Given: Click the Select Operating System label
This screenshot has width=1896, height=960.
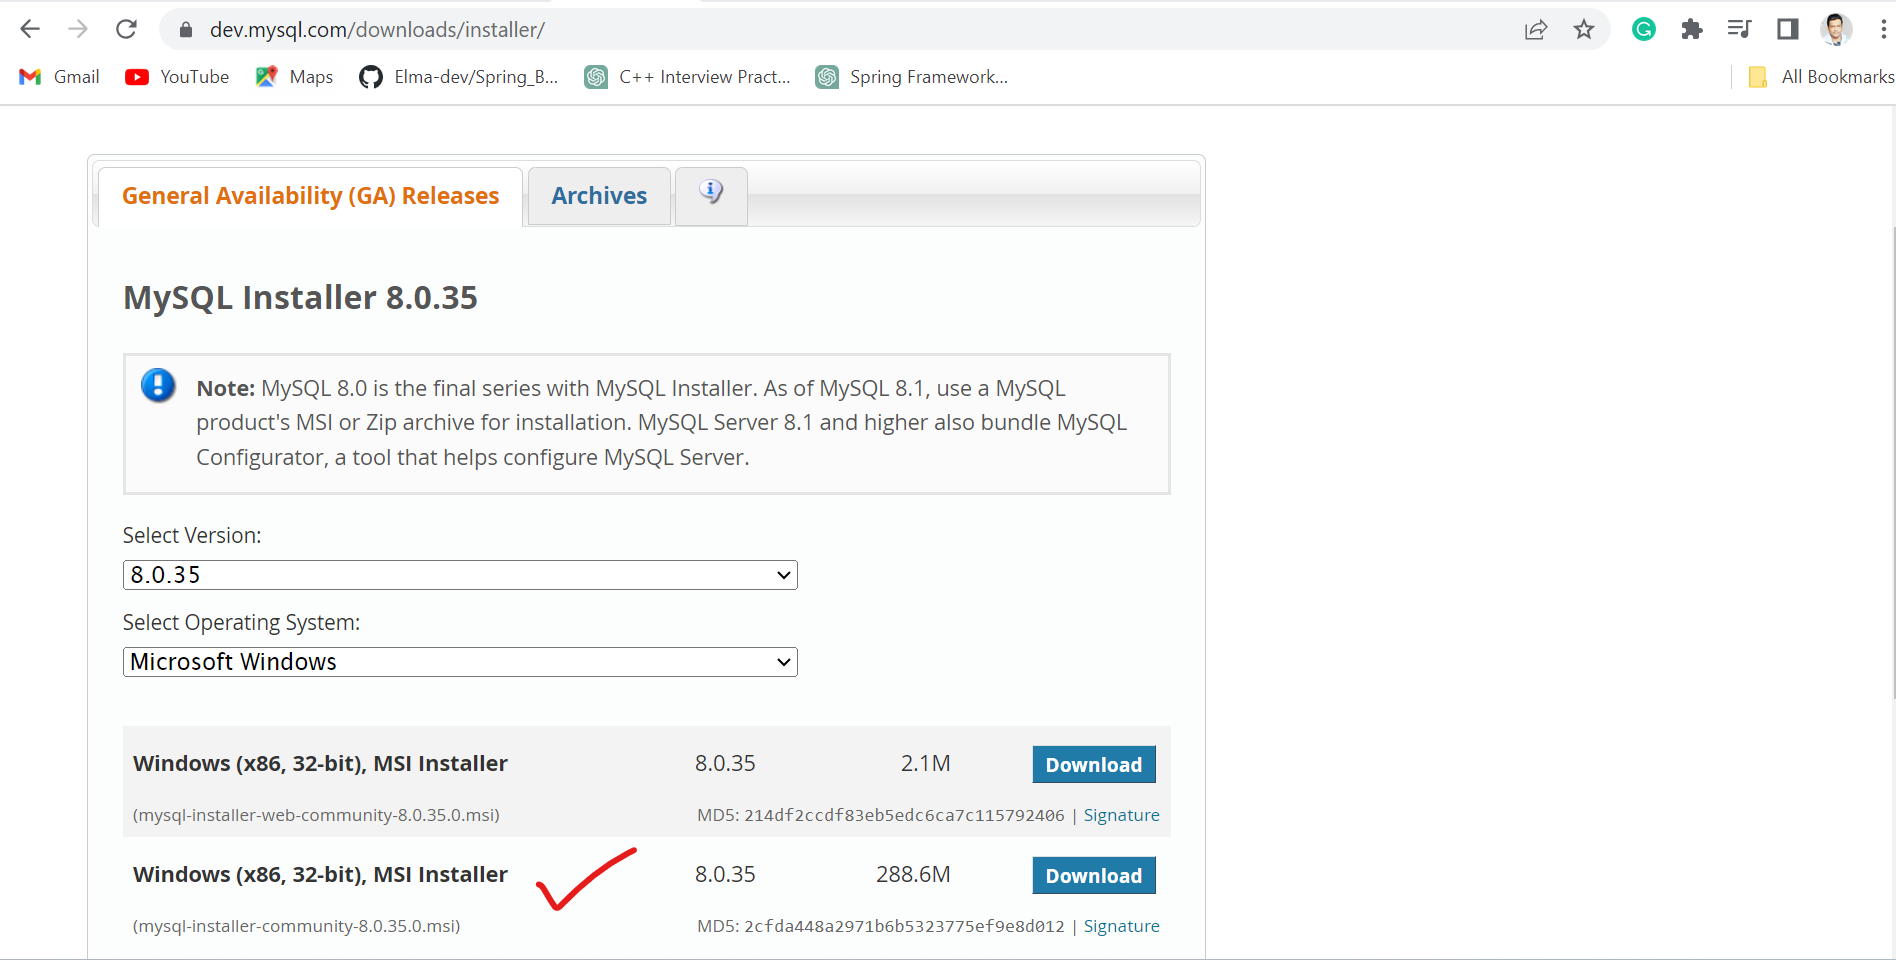Looking at the screenshot, I should (241, 622).
